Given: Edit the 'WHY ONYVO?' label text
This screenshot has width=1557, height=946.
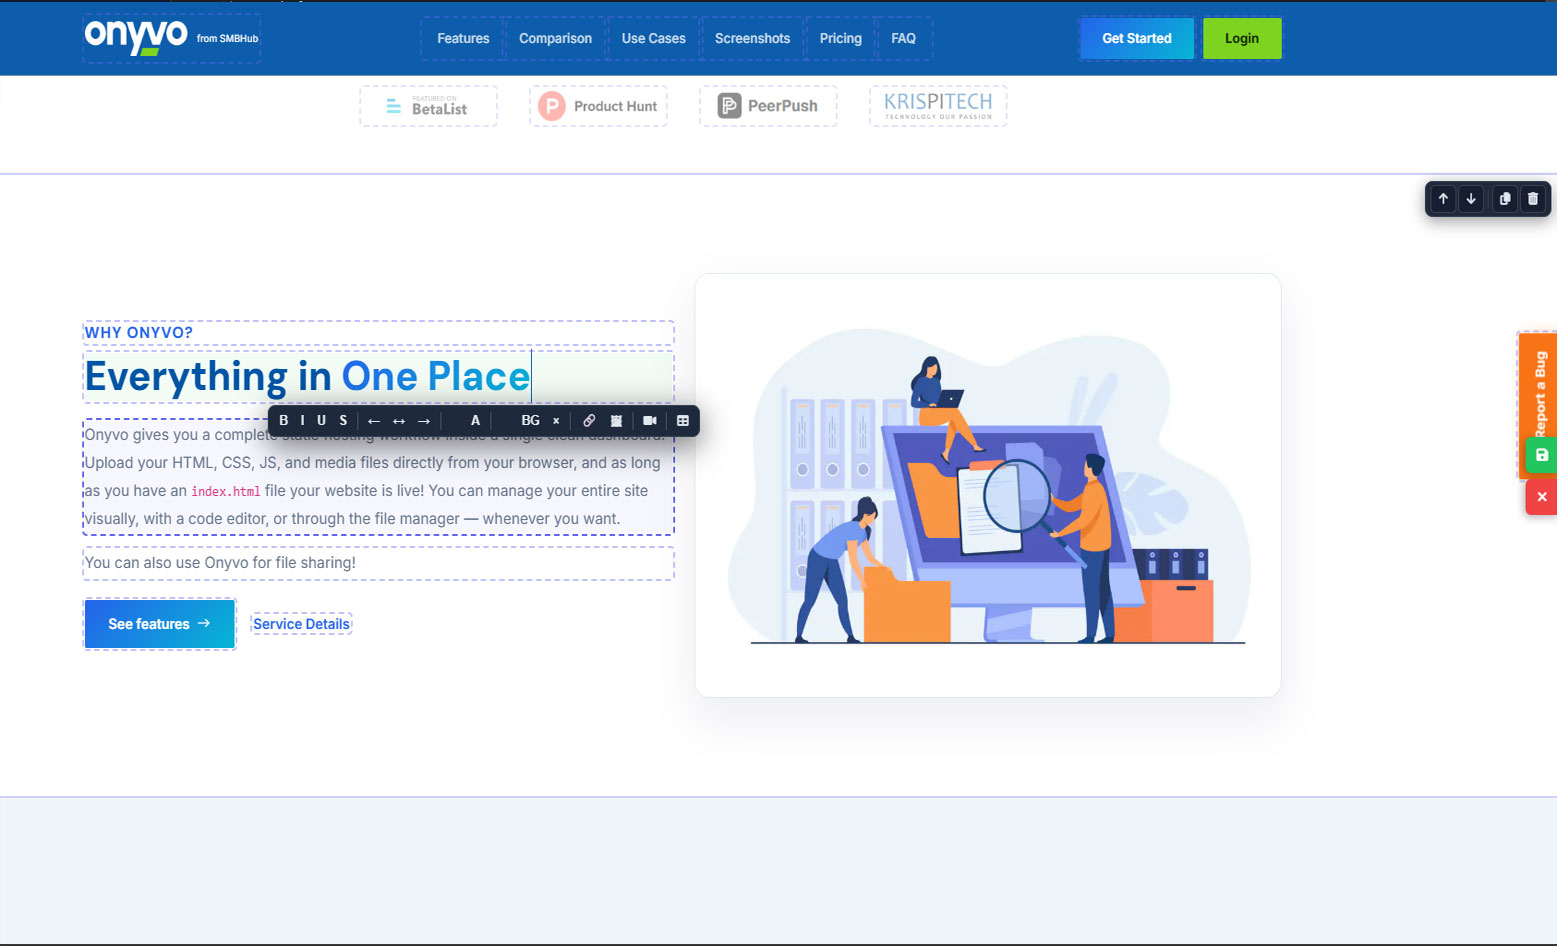Looking at the screenshot, I should tap(139, 333).
